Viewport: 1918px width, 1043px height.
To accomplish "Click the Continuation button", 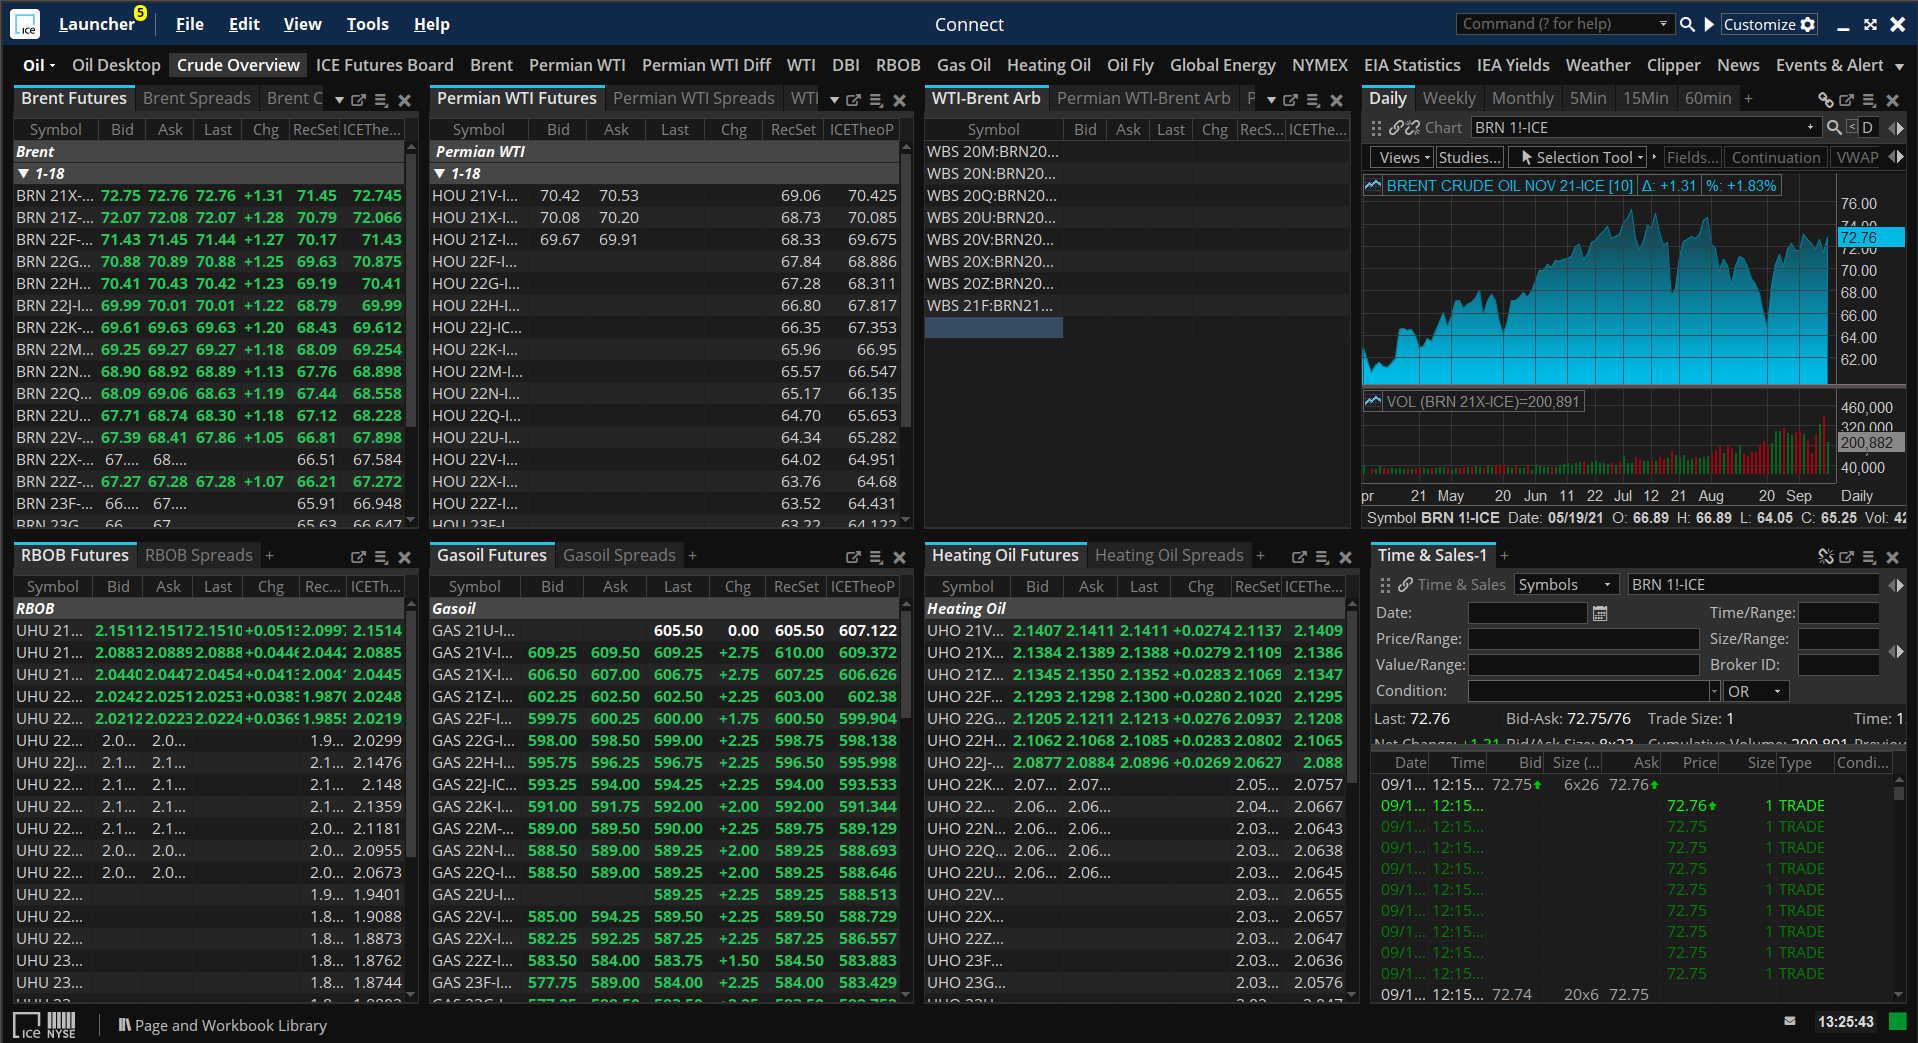I will [1775, 157].
